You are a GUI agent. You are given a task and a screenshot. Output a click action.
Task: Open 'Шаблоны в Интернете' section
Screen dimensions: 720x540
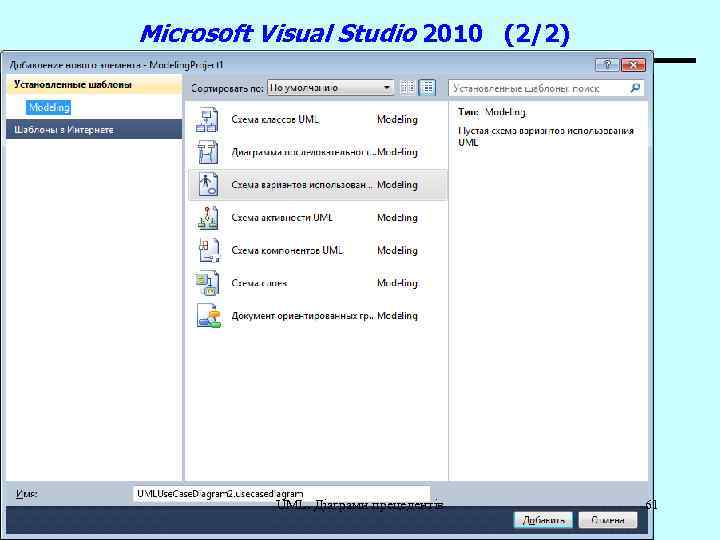pos(94,129)
